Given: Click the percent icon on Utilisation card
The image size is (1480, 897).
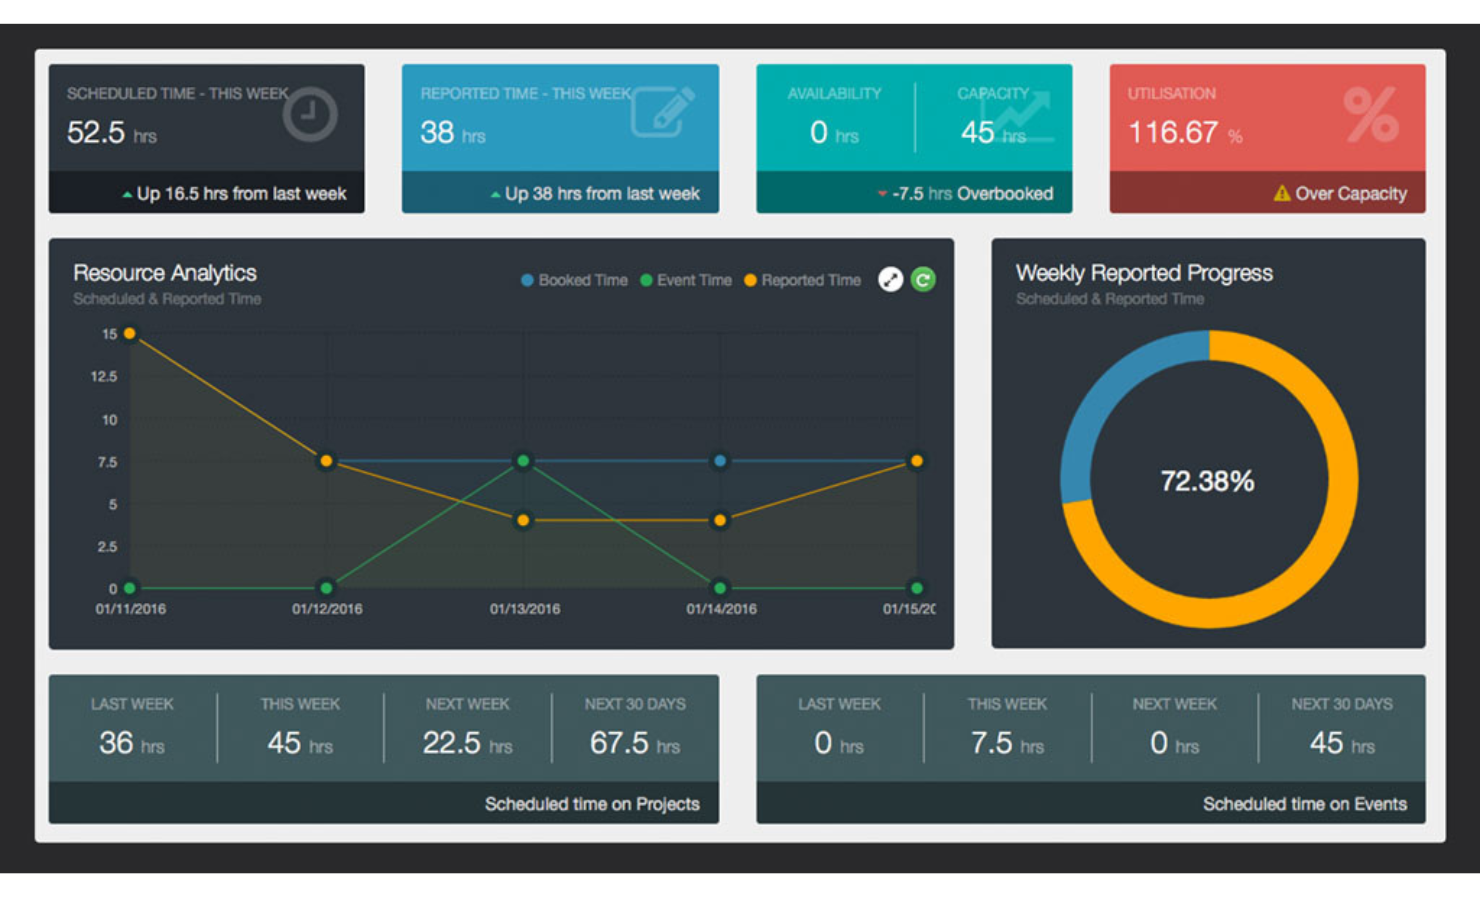Looking at the screenshot, I should (x=1370, y=114).
